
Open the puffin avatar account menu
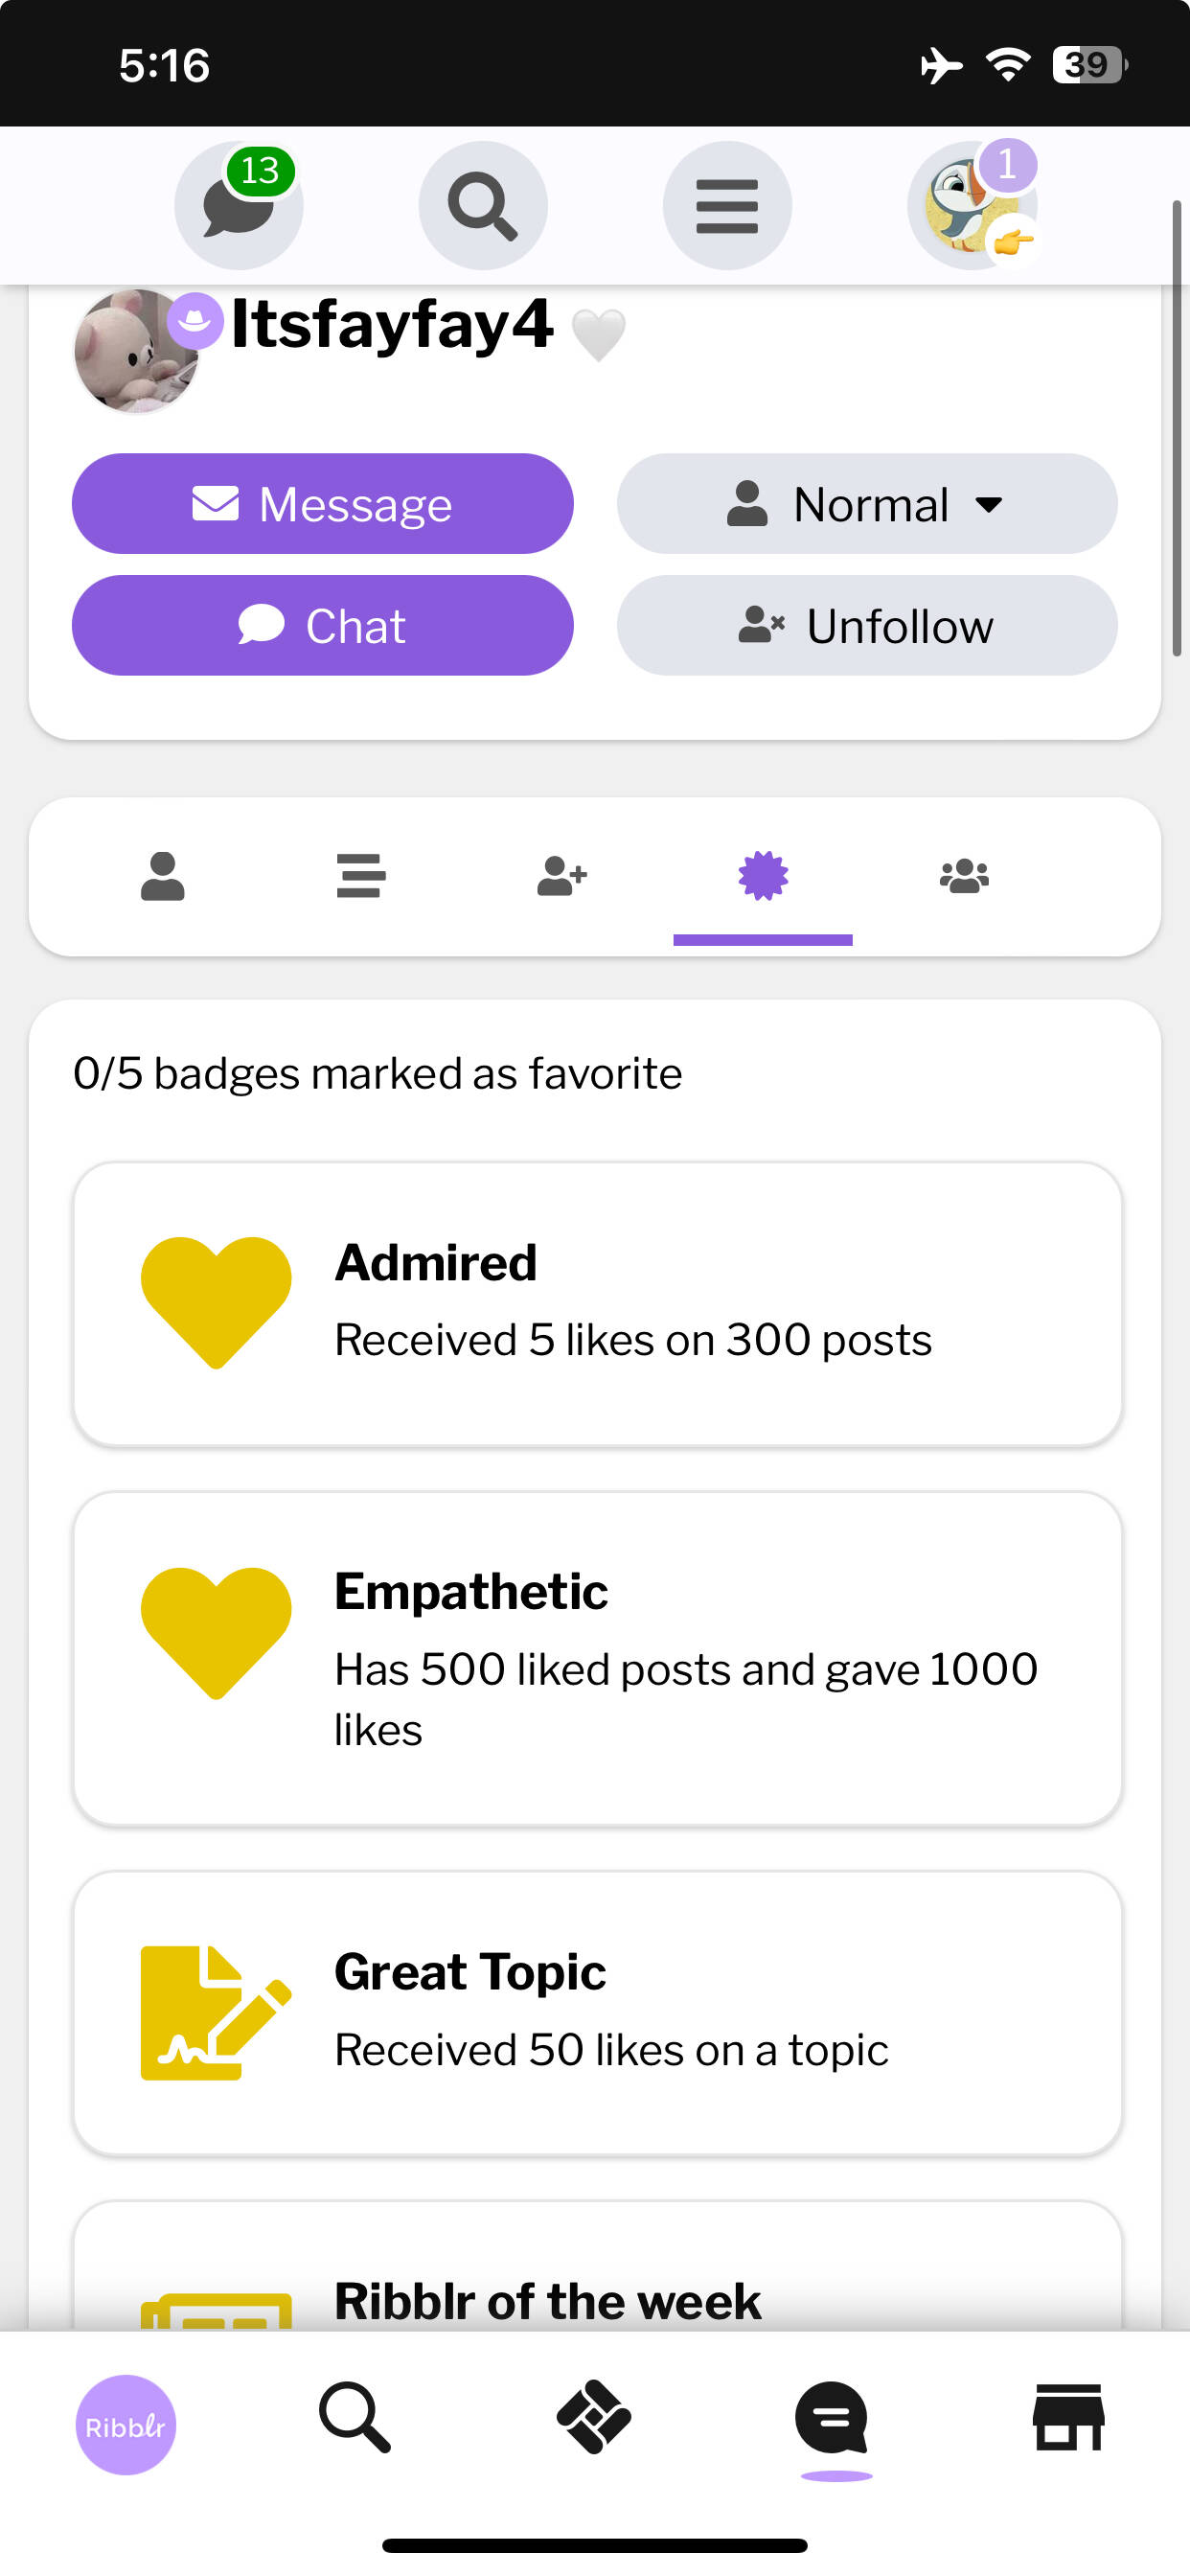pyautogui.click(x=971, y=205)
